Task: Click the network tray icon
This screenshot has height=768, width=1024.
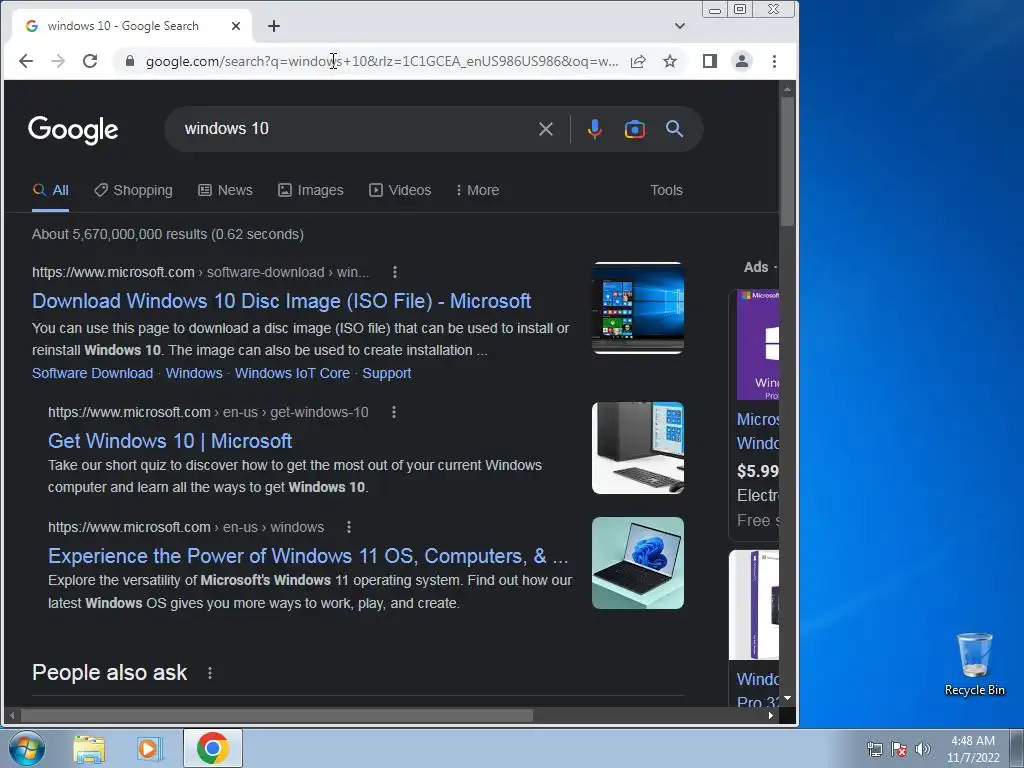Action: [x=874, y=749]
